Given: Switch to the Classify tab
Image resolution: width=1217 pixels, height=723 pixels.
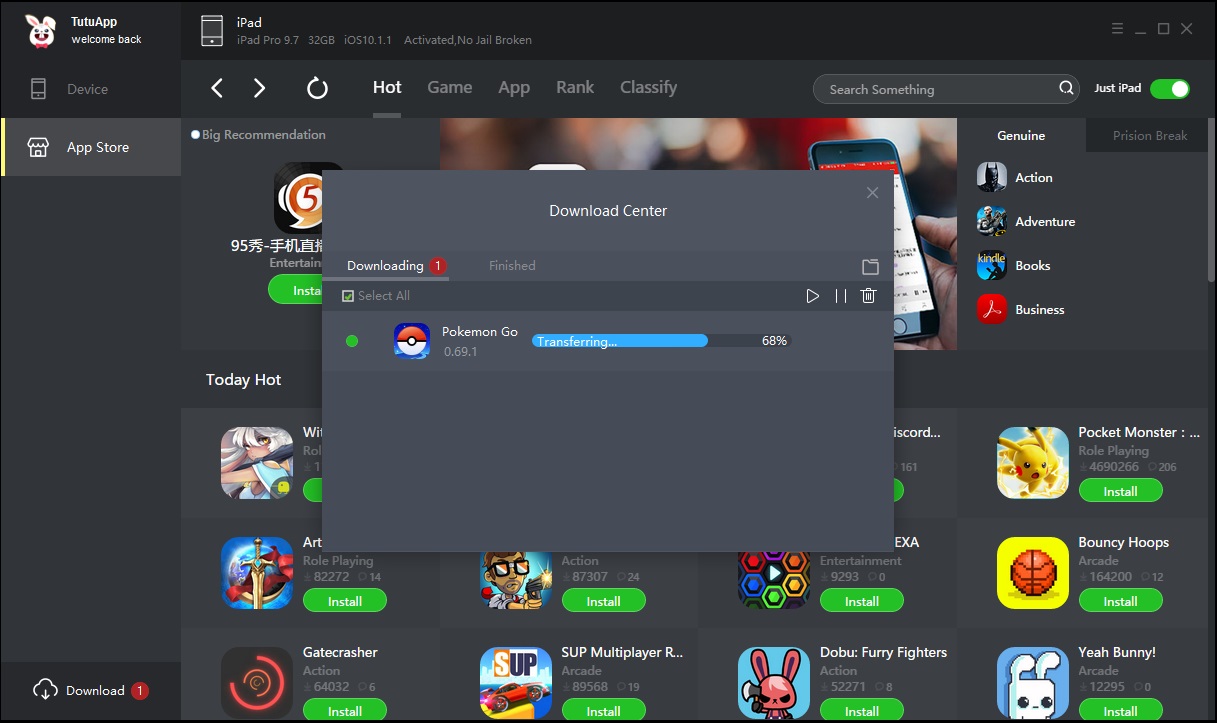Looking at the screenshot, I should tap(648, 87).
